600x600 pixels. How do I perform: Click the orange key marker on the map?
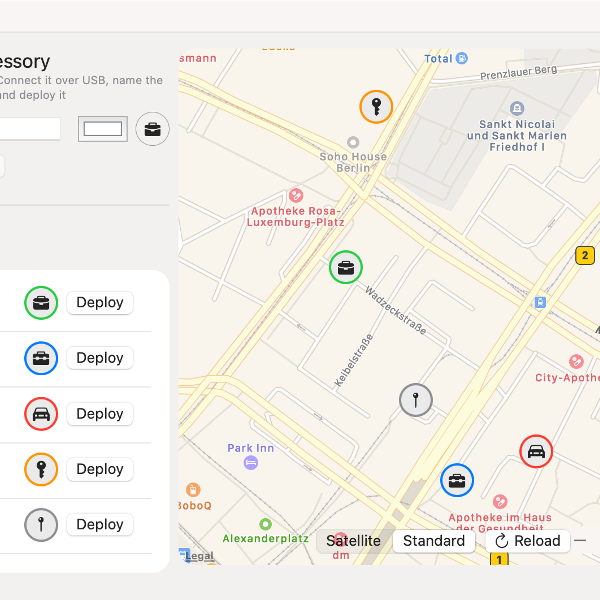pyautogui.click(x=376, y=106)
